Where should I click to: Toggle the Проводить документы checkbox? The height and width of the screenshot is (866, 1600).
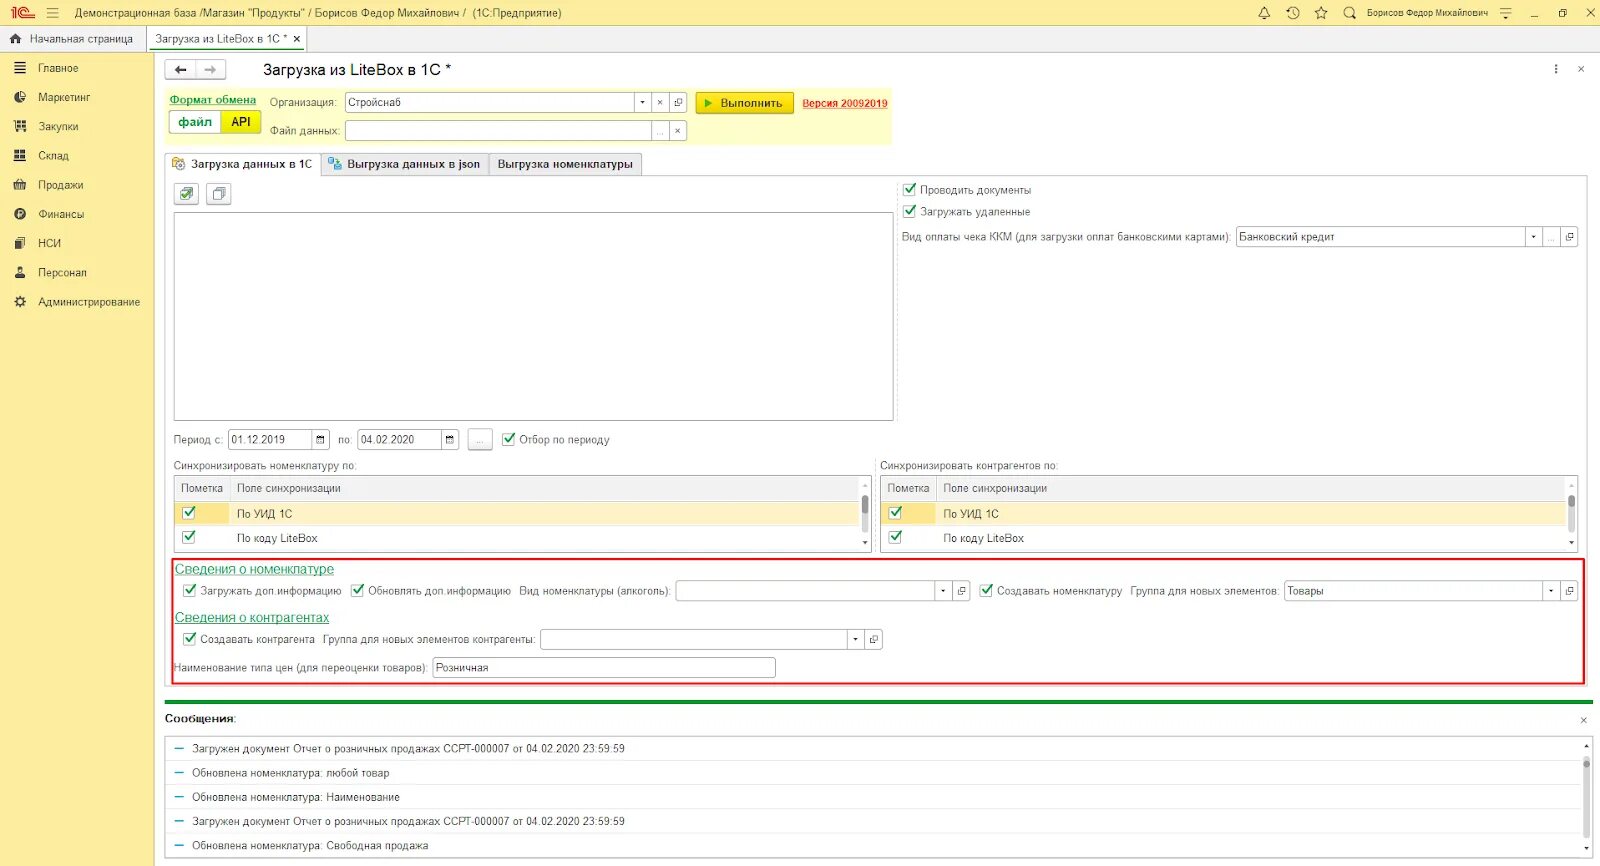(x=909, y=189)
